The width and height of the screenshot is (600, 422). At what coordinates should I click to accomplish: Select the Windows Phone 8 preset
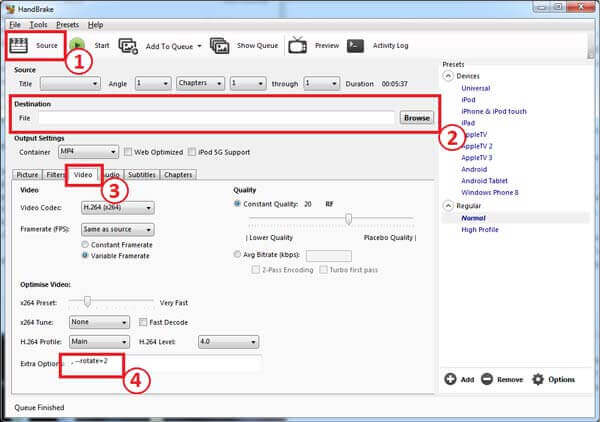click(x=489, y=192)
